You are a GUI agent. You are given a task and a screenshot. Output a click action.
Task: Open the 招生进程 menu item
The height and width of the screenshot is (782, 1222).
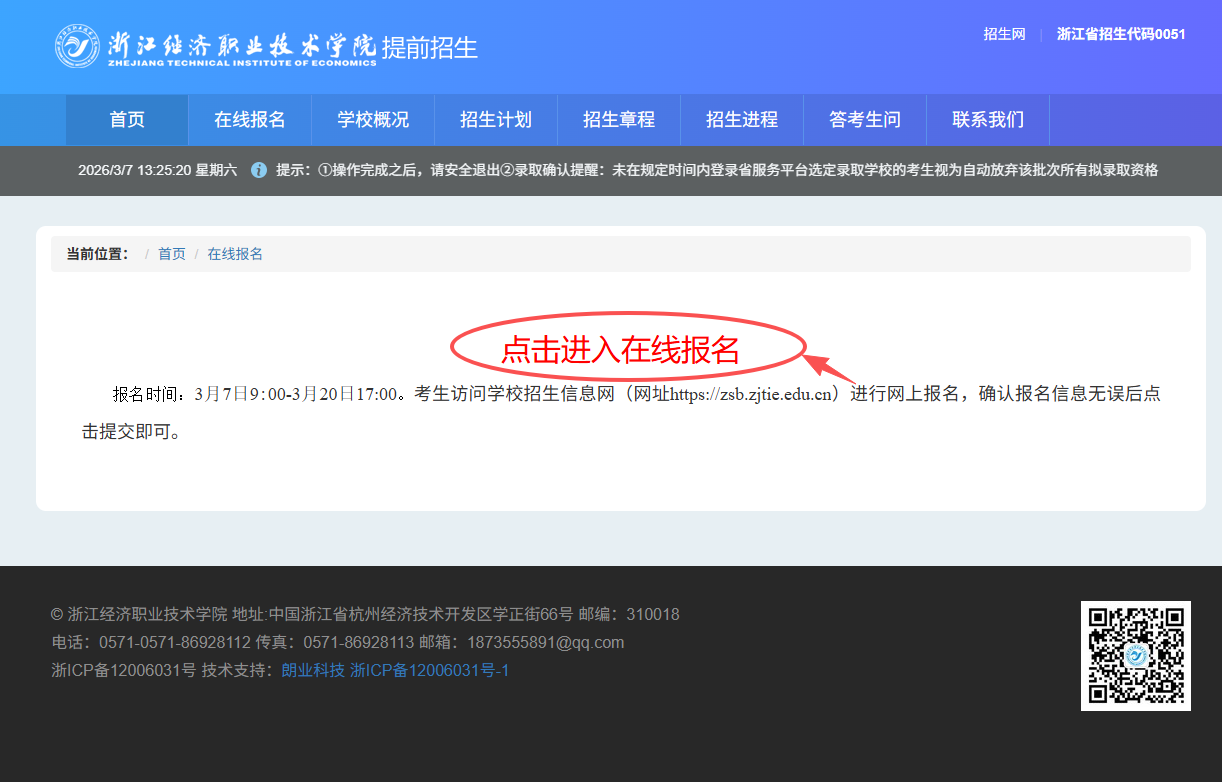click(742, 120)
